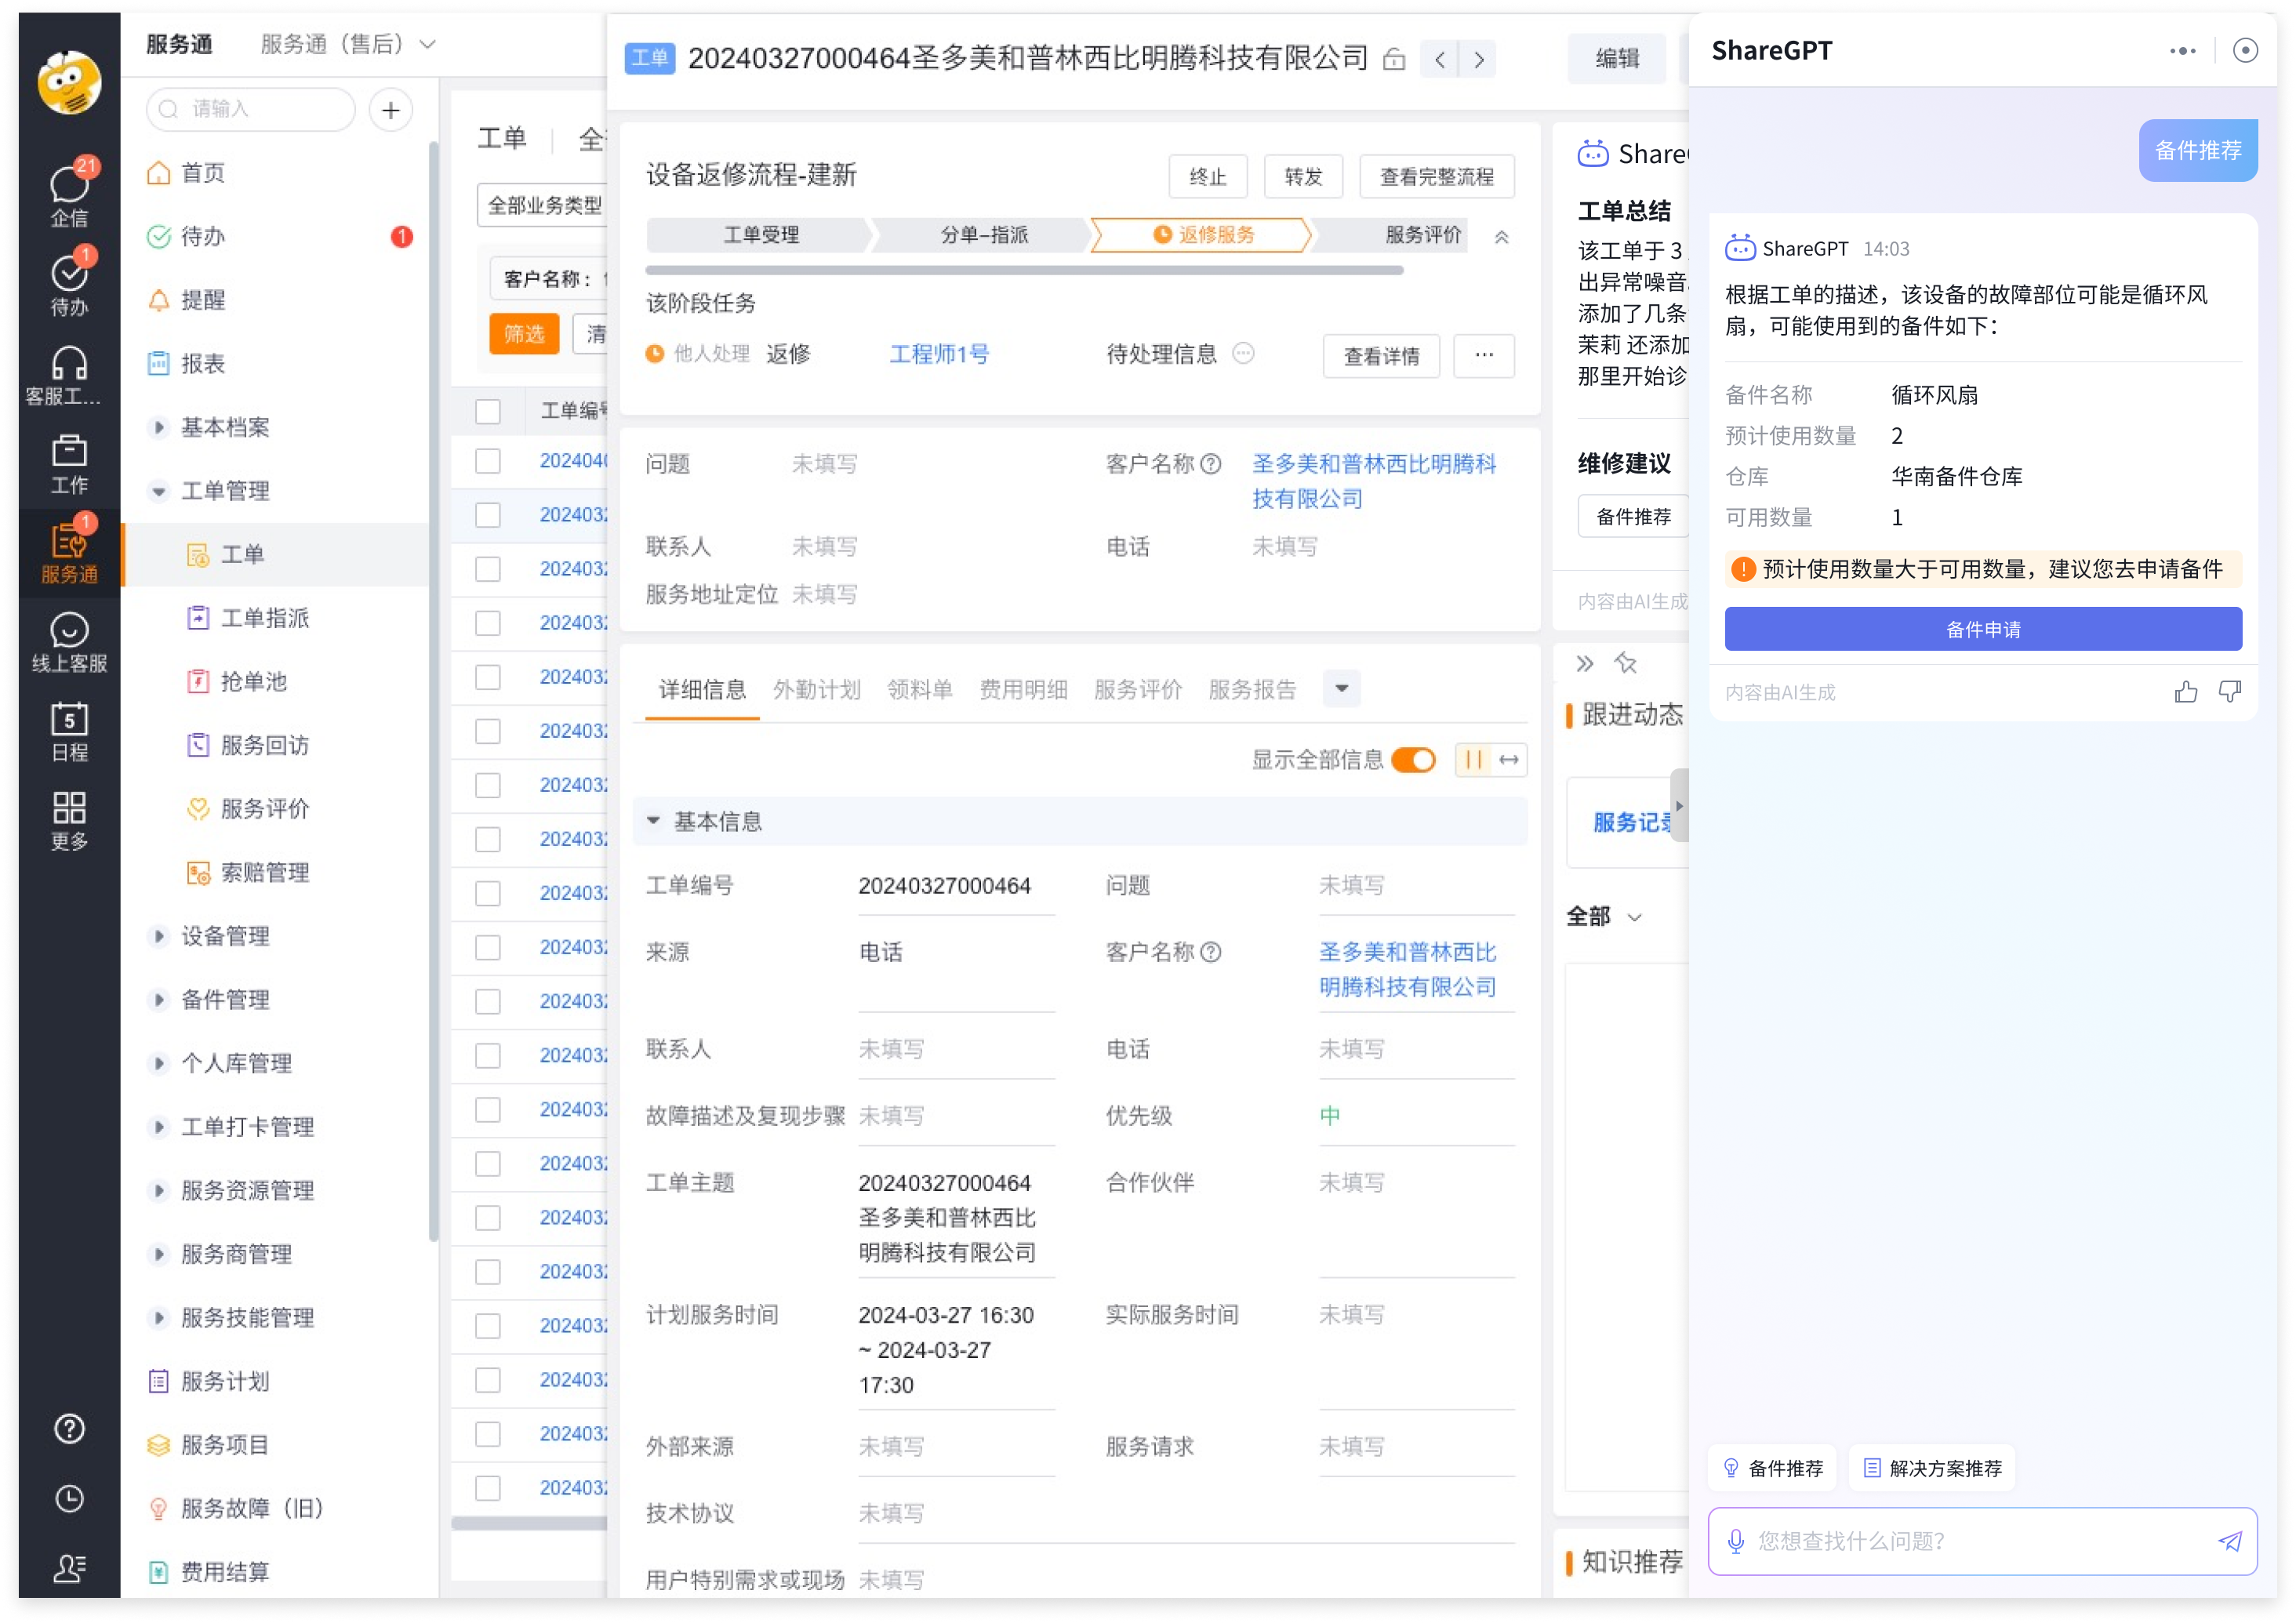Click ShareGPT question input field
Viewport: 2296px width, 1623px height.
click(x=1982, y=1541)
